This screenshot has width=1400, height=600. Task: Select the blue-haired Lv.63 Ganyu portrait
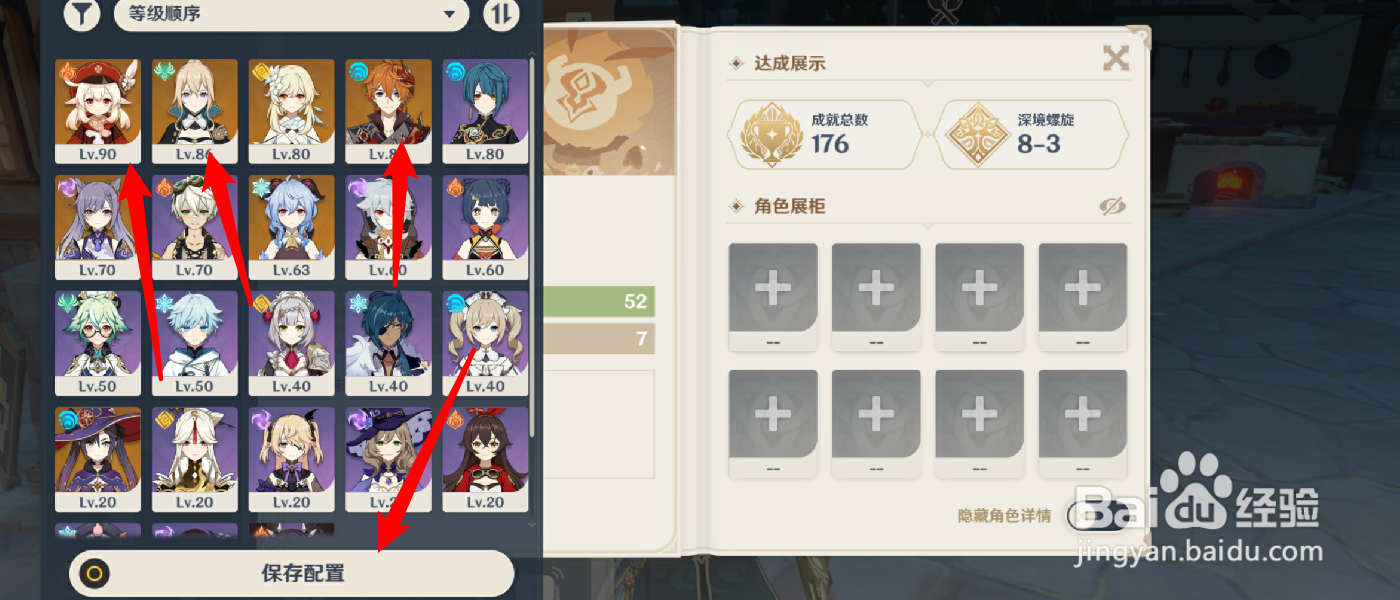click(x=292, y=227)
